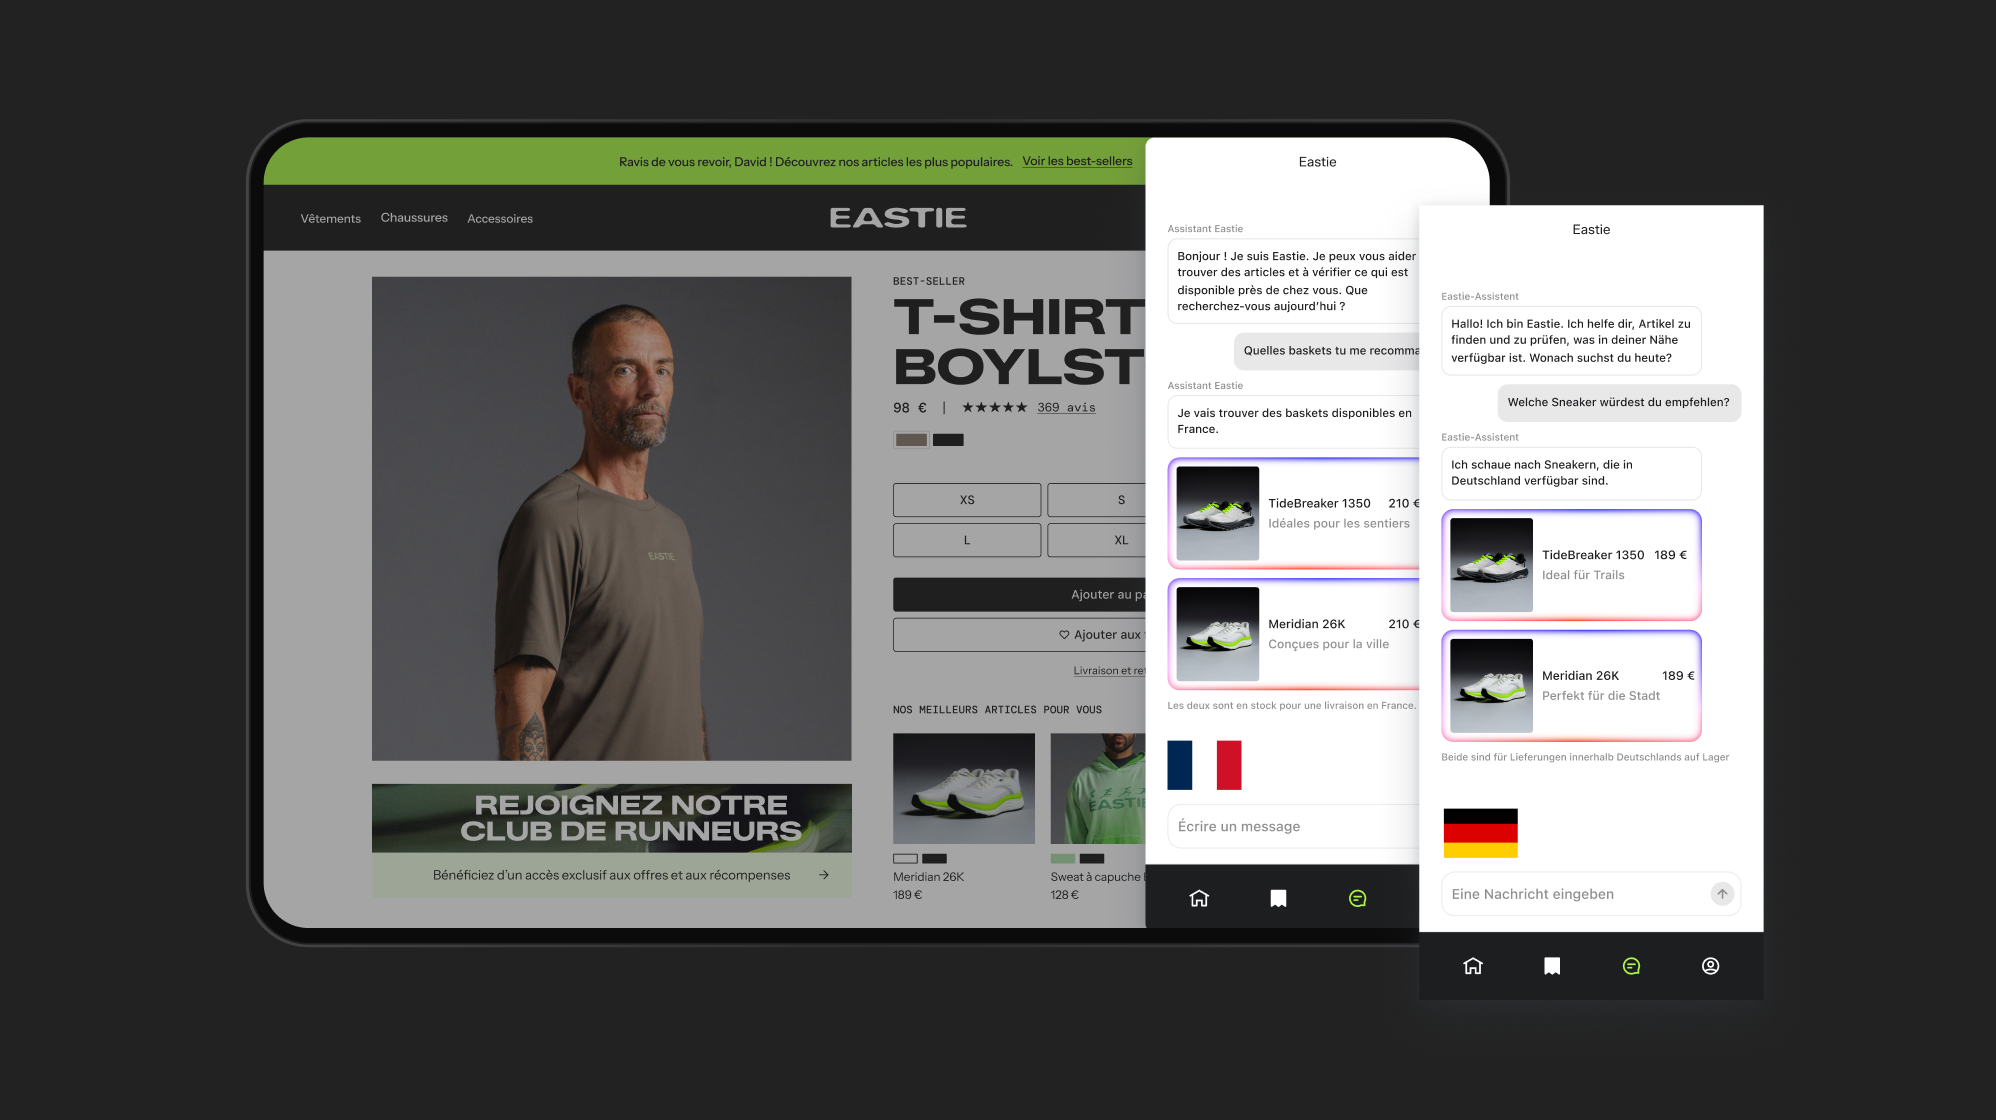The image size is (1996, 1120).
Task: Choose white swatch under Meridian 26K product
Action: click(905, 859)
